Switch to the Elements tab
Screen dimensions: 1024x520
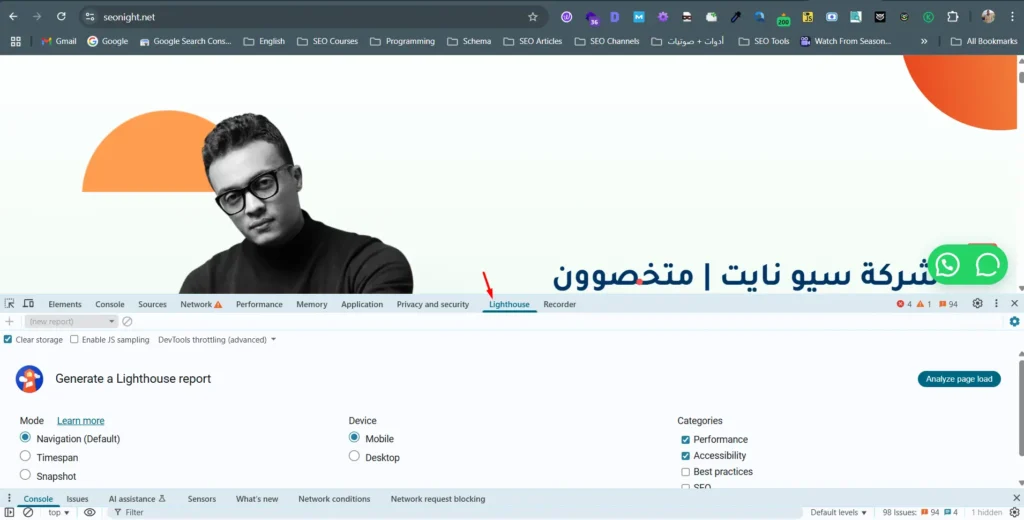click(x=65, y=304)
